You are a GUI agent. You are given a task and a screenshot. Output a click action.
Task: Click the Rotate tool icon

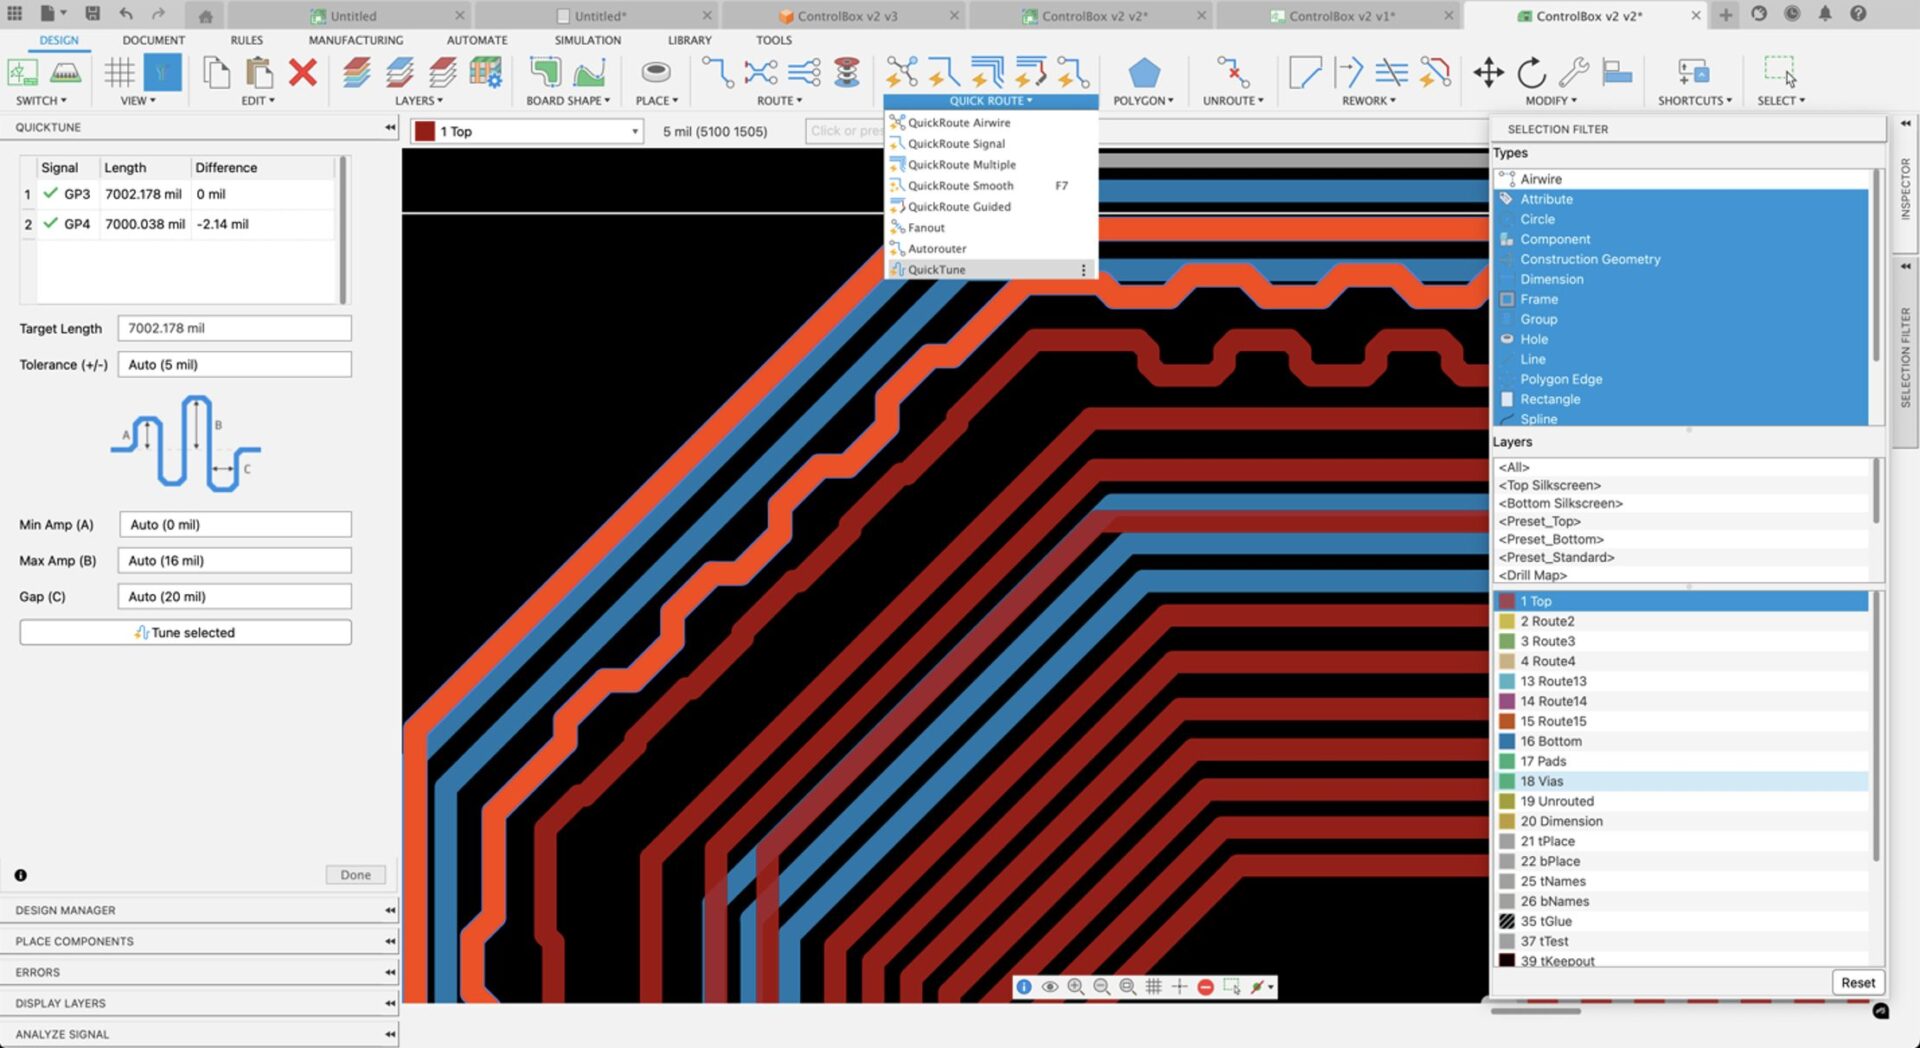(1531, 73)
